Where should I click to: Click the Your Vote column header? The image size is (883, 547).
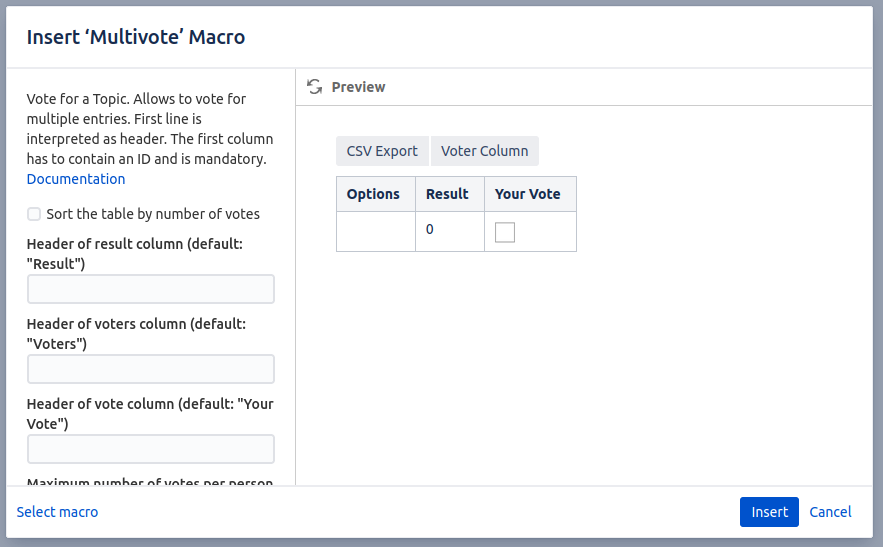(x=528, y=194)
